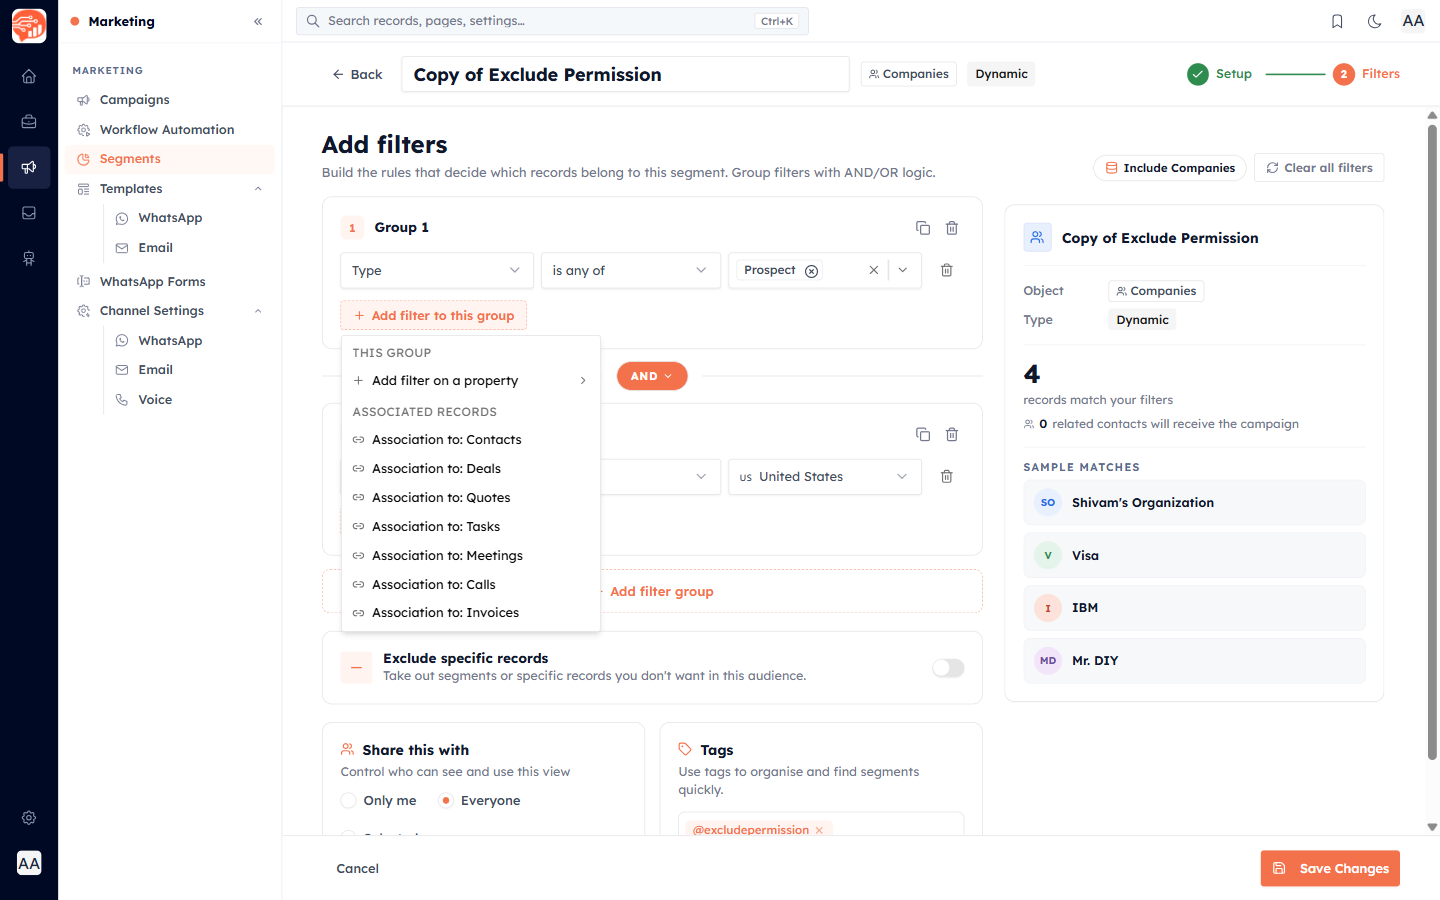Collapse the Templates tree section
Screen dimensions: 1440x900
click(x=258, y=189)
